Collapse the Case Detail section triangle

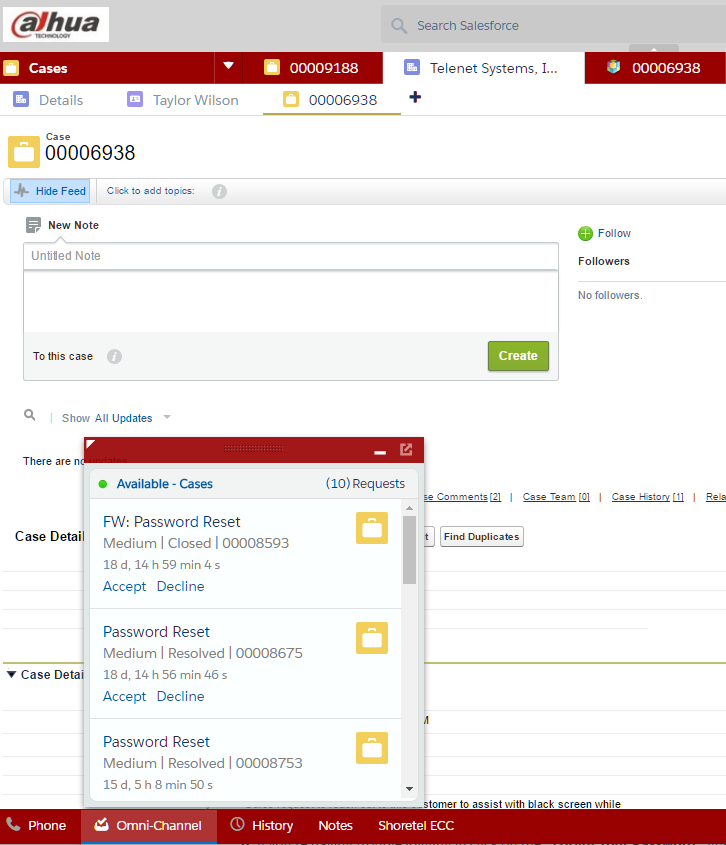pyautogui.click(x=11, y=675)
